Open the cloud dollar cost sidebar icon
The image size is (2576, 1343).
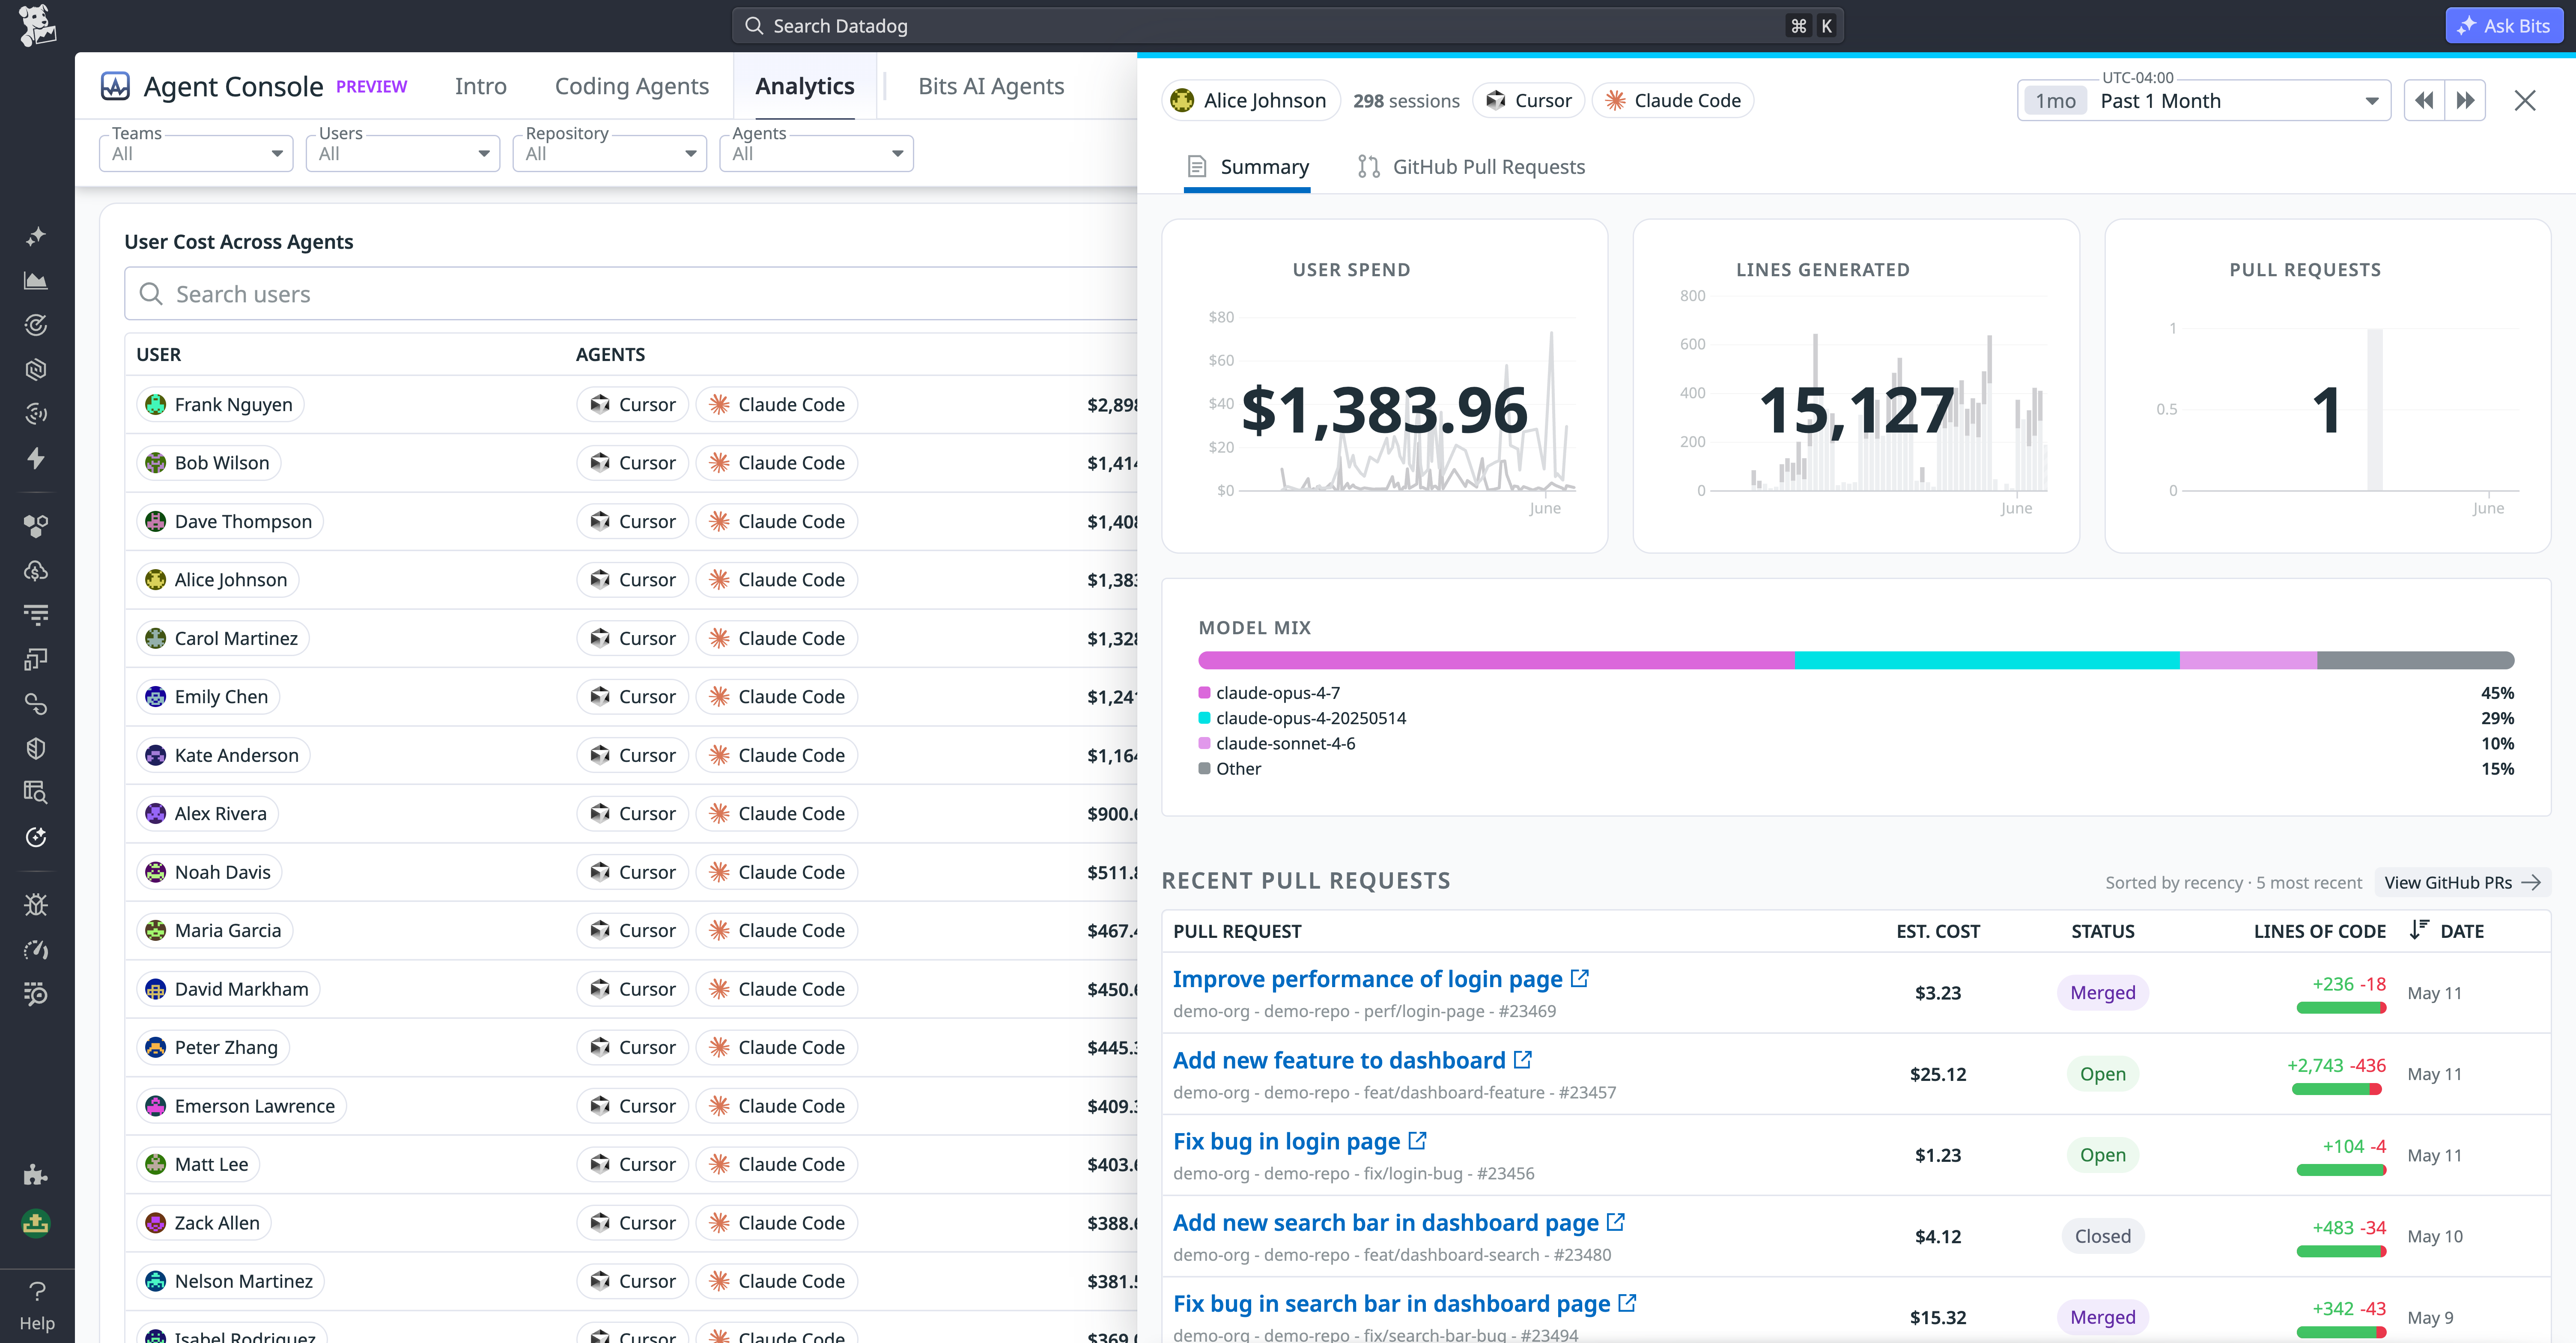(36, 570)
